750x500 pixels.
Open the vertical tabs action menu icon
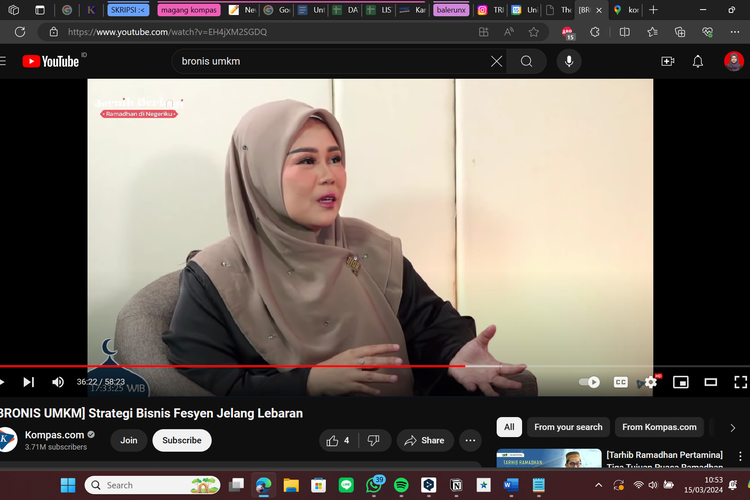point(40,10)
